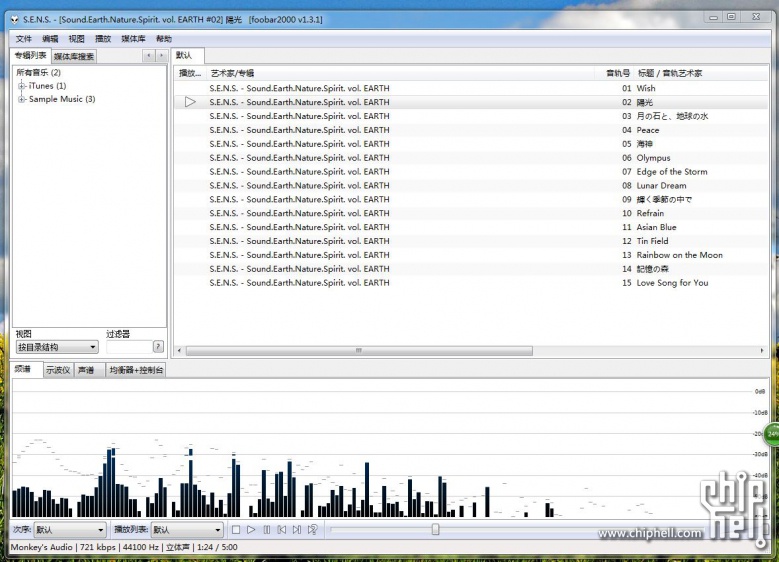Viewport: 779px width, 562px height.
Task: Select 所有音乐 (2) in the tree
Action: tap(39, 73)
